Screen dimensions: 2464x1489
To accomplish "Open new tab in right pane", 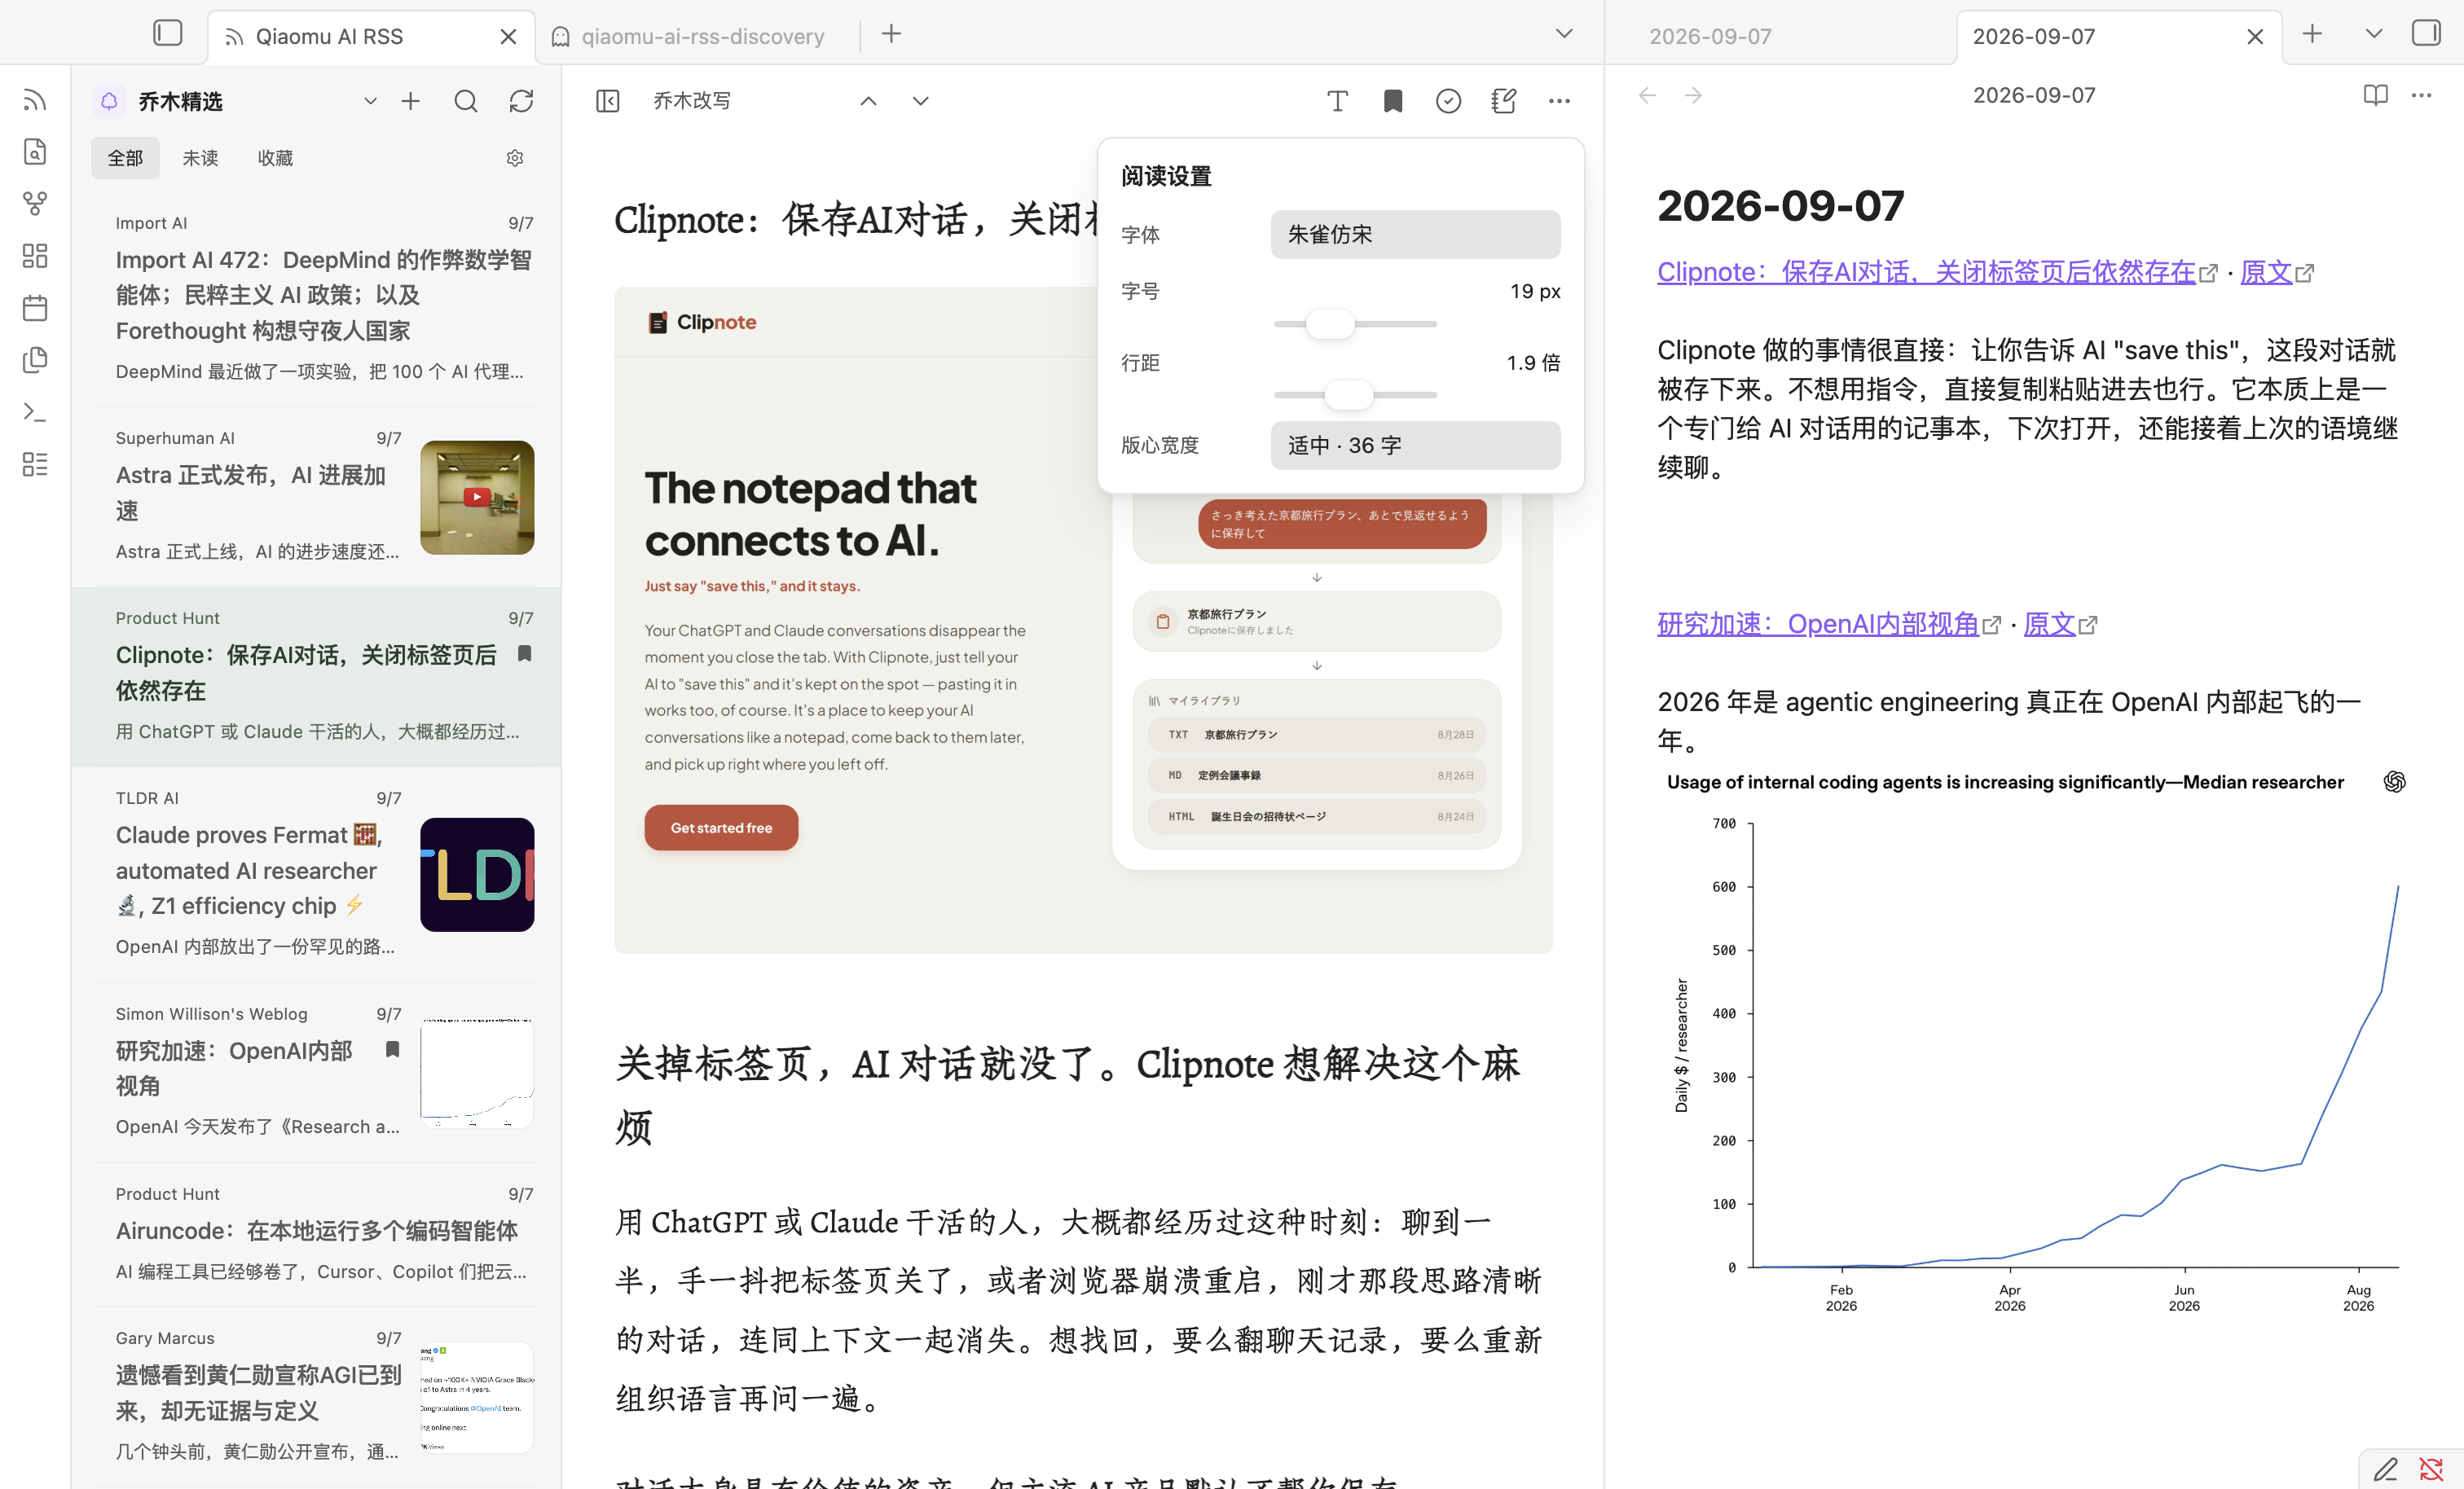I will point(2312,34).
